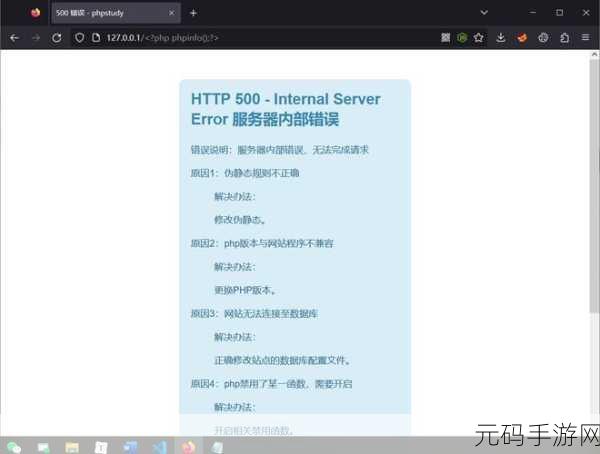Open the tracking protection shield
Viewport: 600px width, 454px height.
coord(79,38)
